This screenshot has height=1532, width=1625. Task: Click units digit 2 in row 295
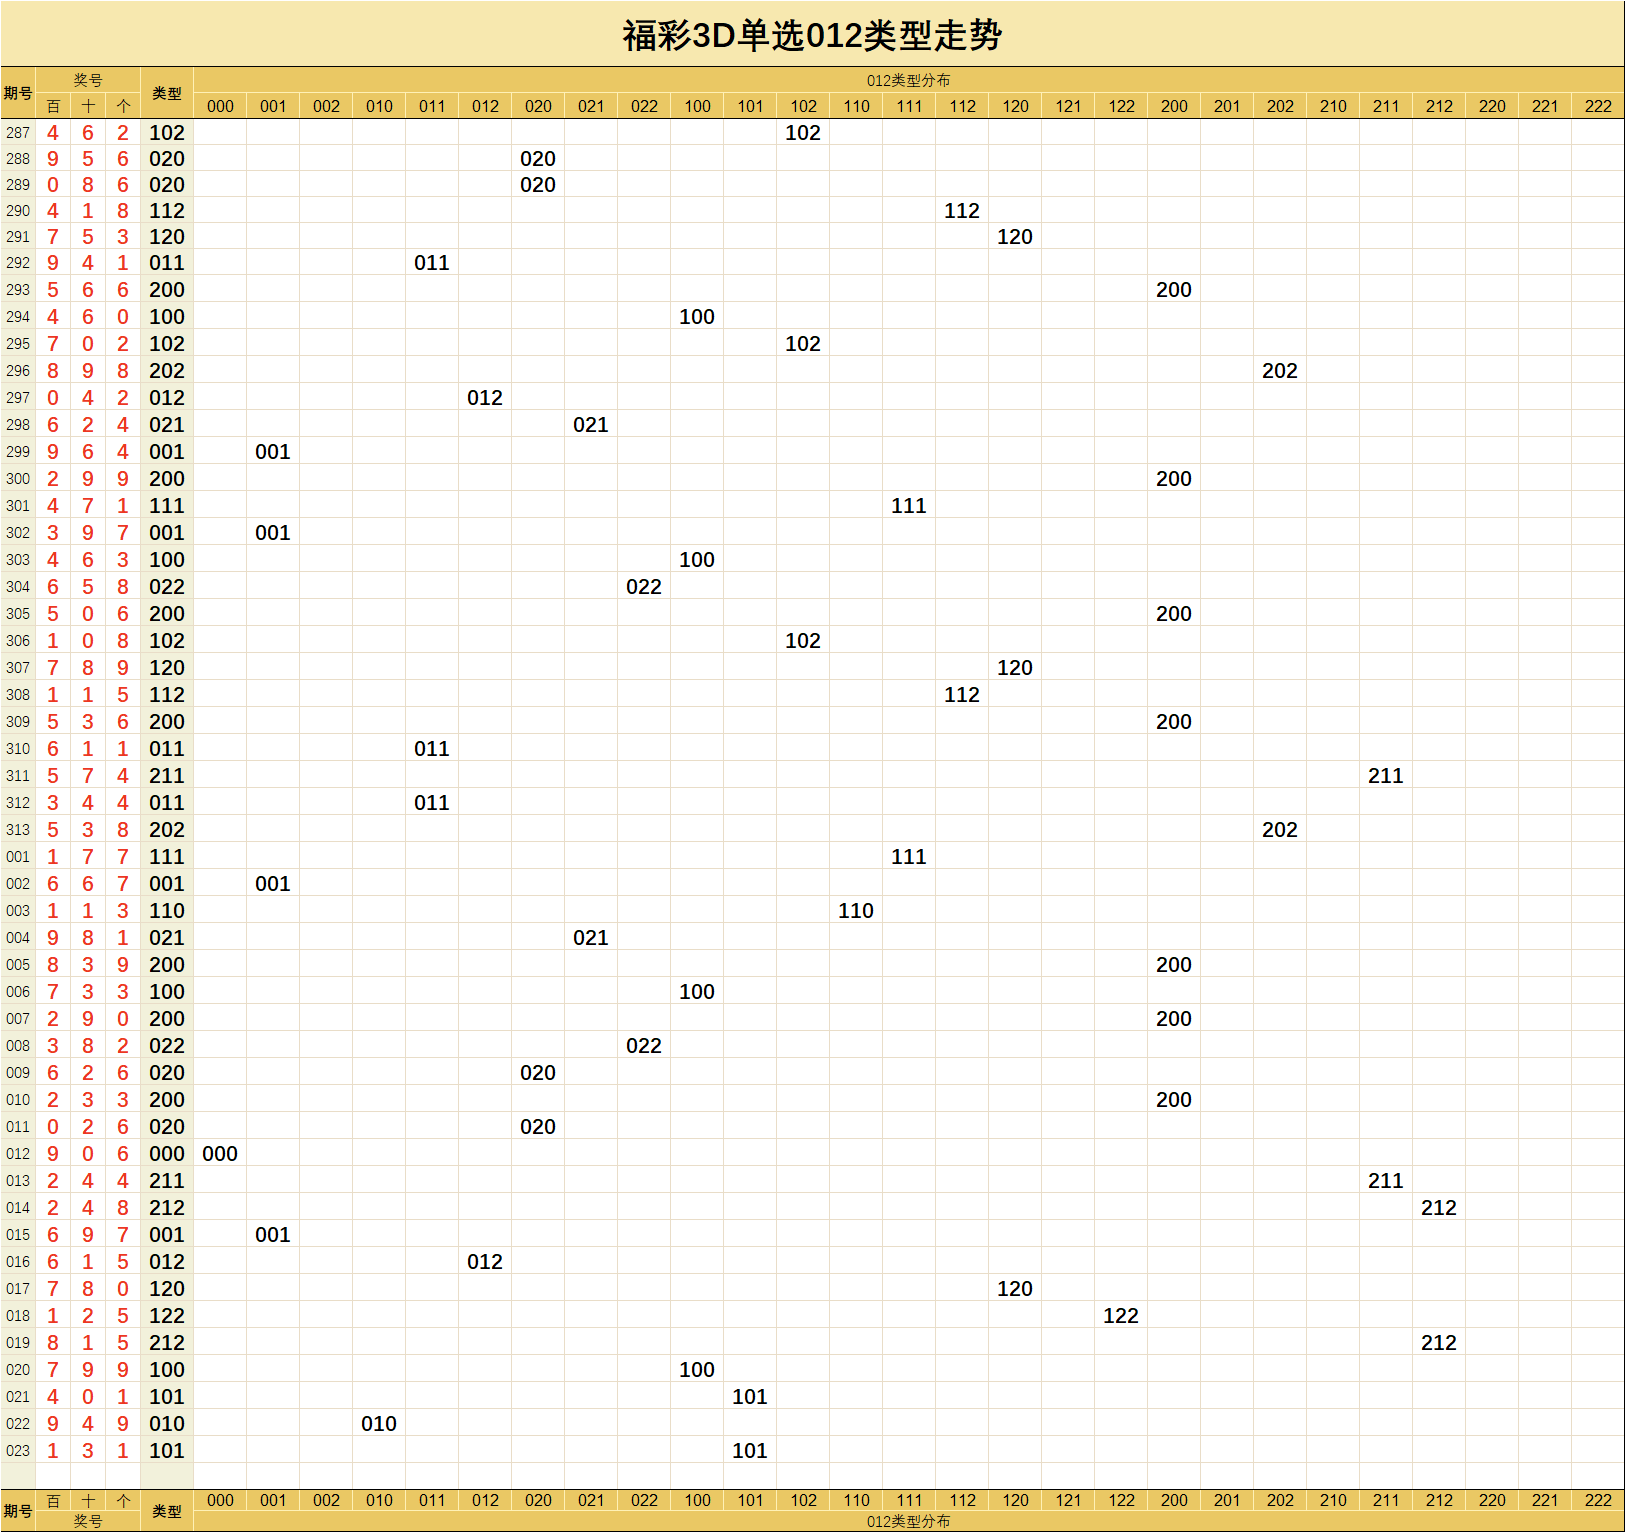(x=123, y=343)
